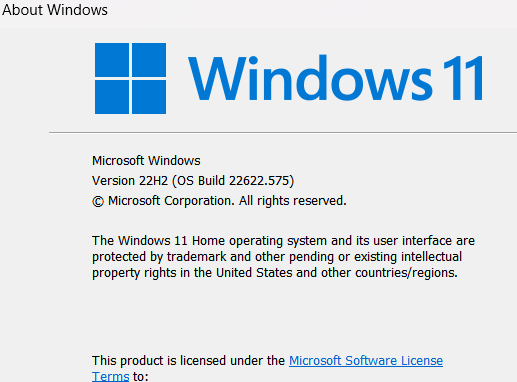Click the 'This product is licensed under' text
The image size is (517, 382).
coord(188,361)
